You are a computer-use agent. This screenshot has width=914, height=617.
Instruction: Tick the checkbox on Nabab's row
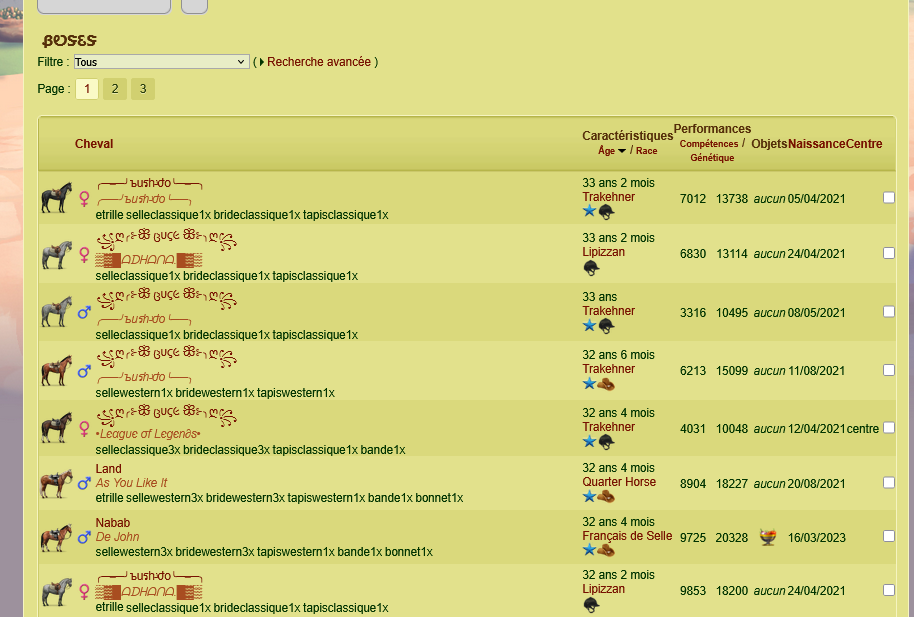pos(889,536)
